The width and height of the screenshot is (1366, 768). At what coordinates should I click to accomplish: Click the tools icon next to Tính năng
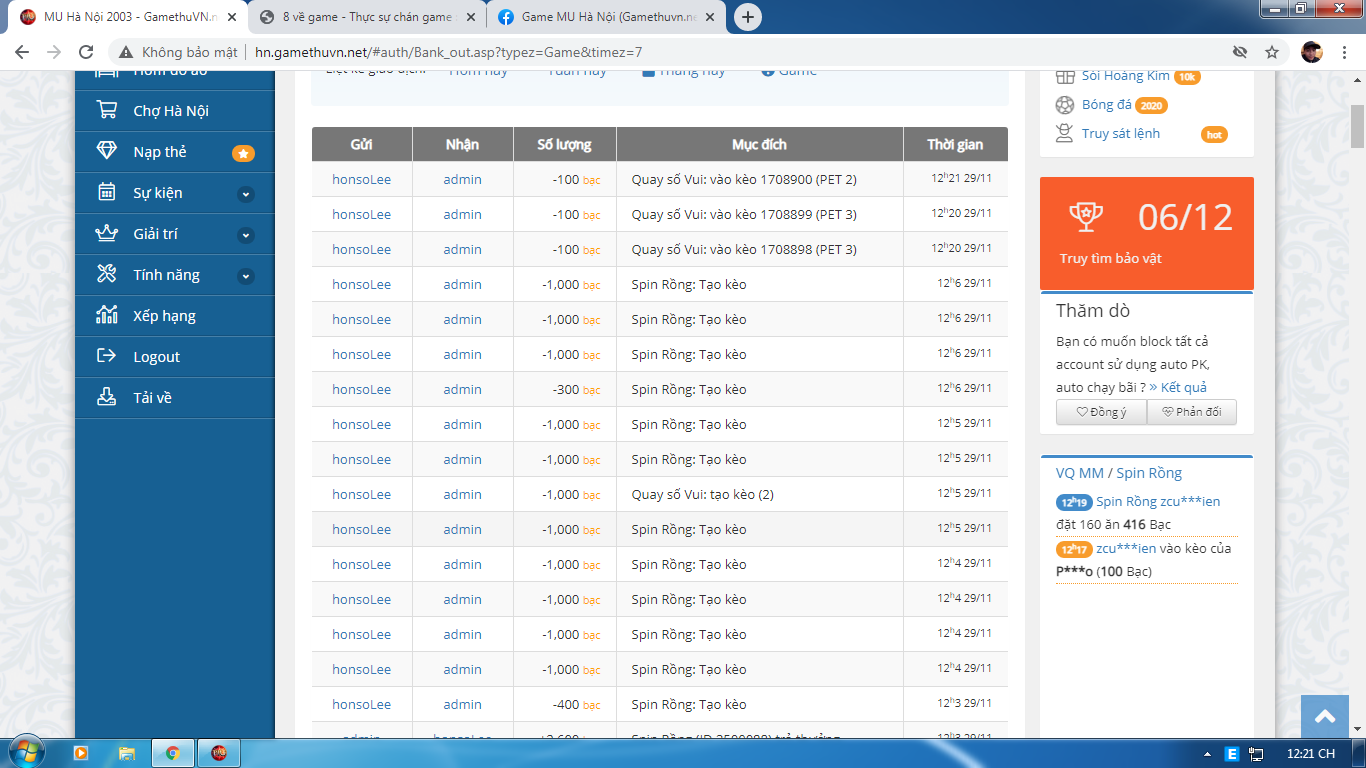click(x=106, y=275)
